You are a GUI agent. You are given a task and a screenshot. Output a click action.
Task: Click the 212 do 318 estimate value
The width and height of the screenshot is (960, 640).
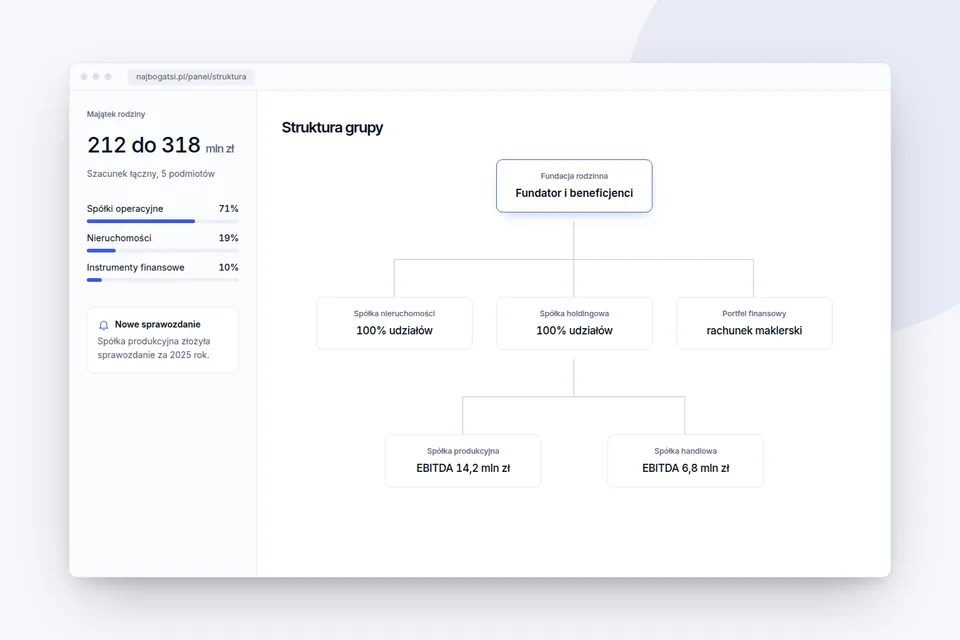(x=144, y=145)
